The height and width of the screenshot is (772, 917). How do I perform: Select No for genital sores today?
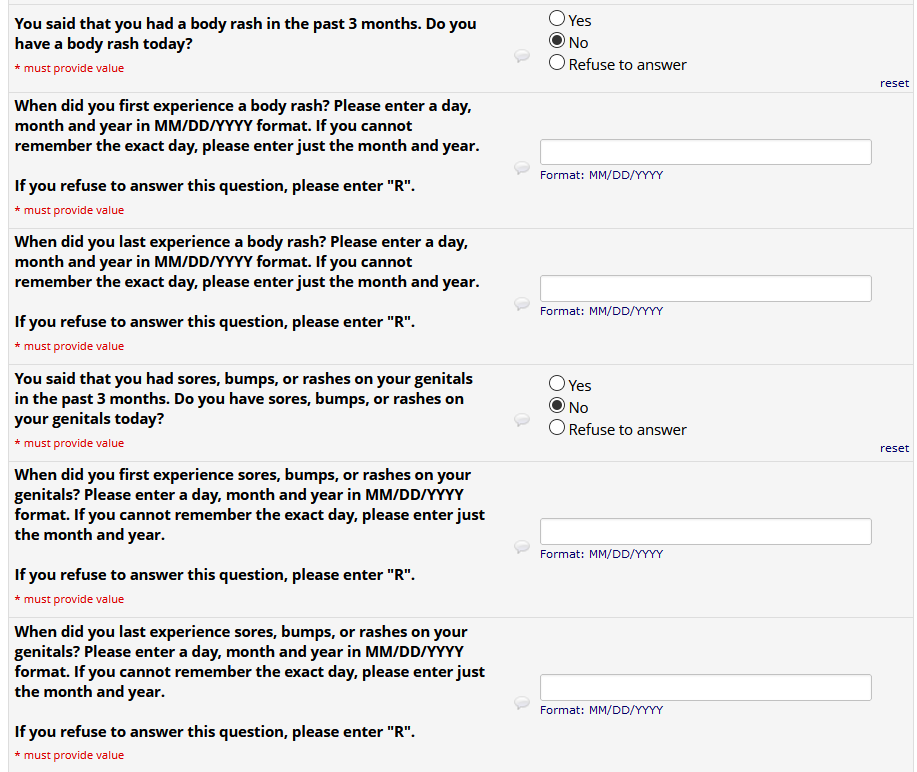[557, 407]
